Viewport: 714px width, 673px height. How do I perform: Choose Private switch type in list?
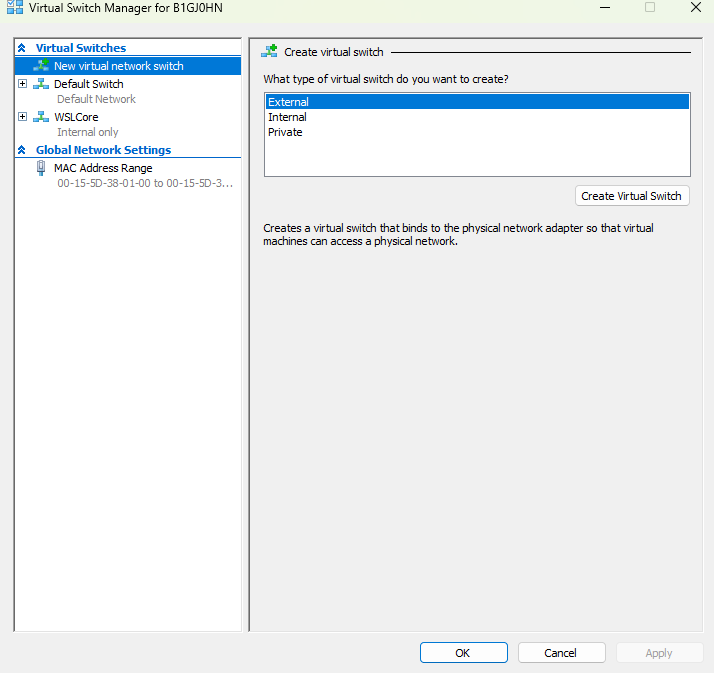[285, 132]
